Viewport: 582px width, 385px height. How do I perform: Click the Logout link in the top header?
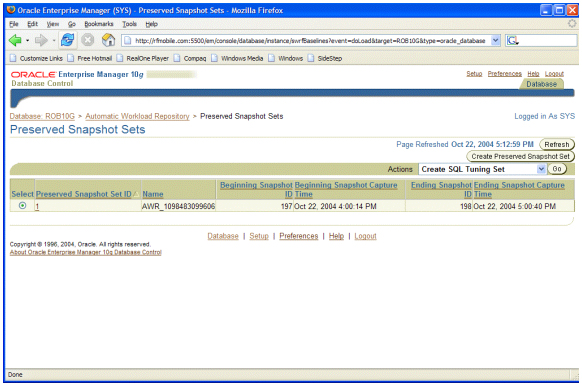tap(554, 74)
